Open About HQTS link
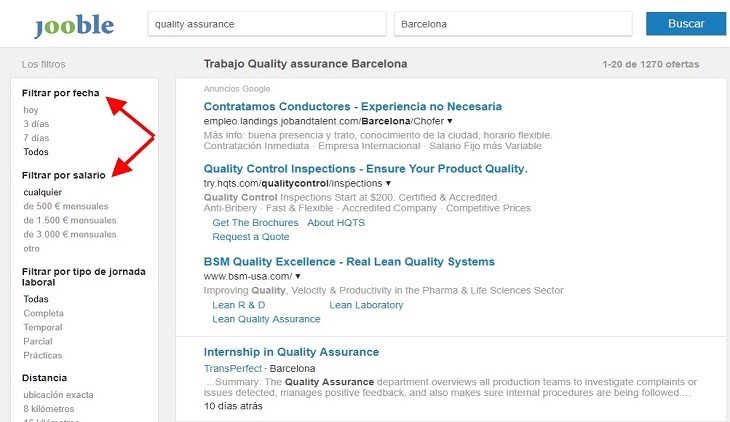Image resolution: width=730 pixels, height=422 pixels. 336,223
